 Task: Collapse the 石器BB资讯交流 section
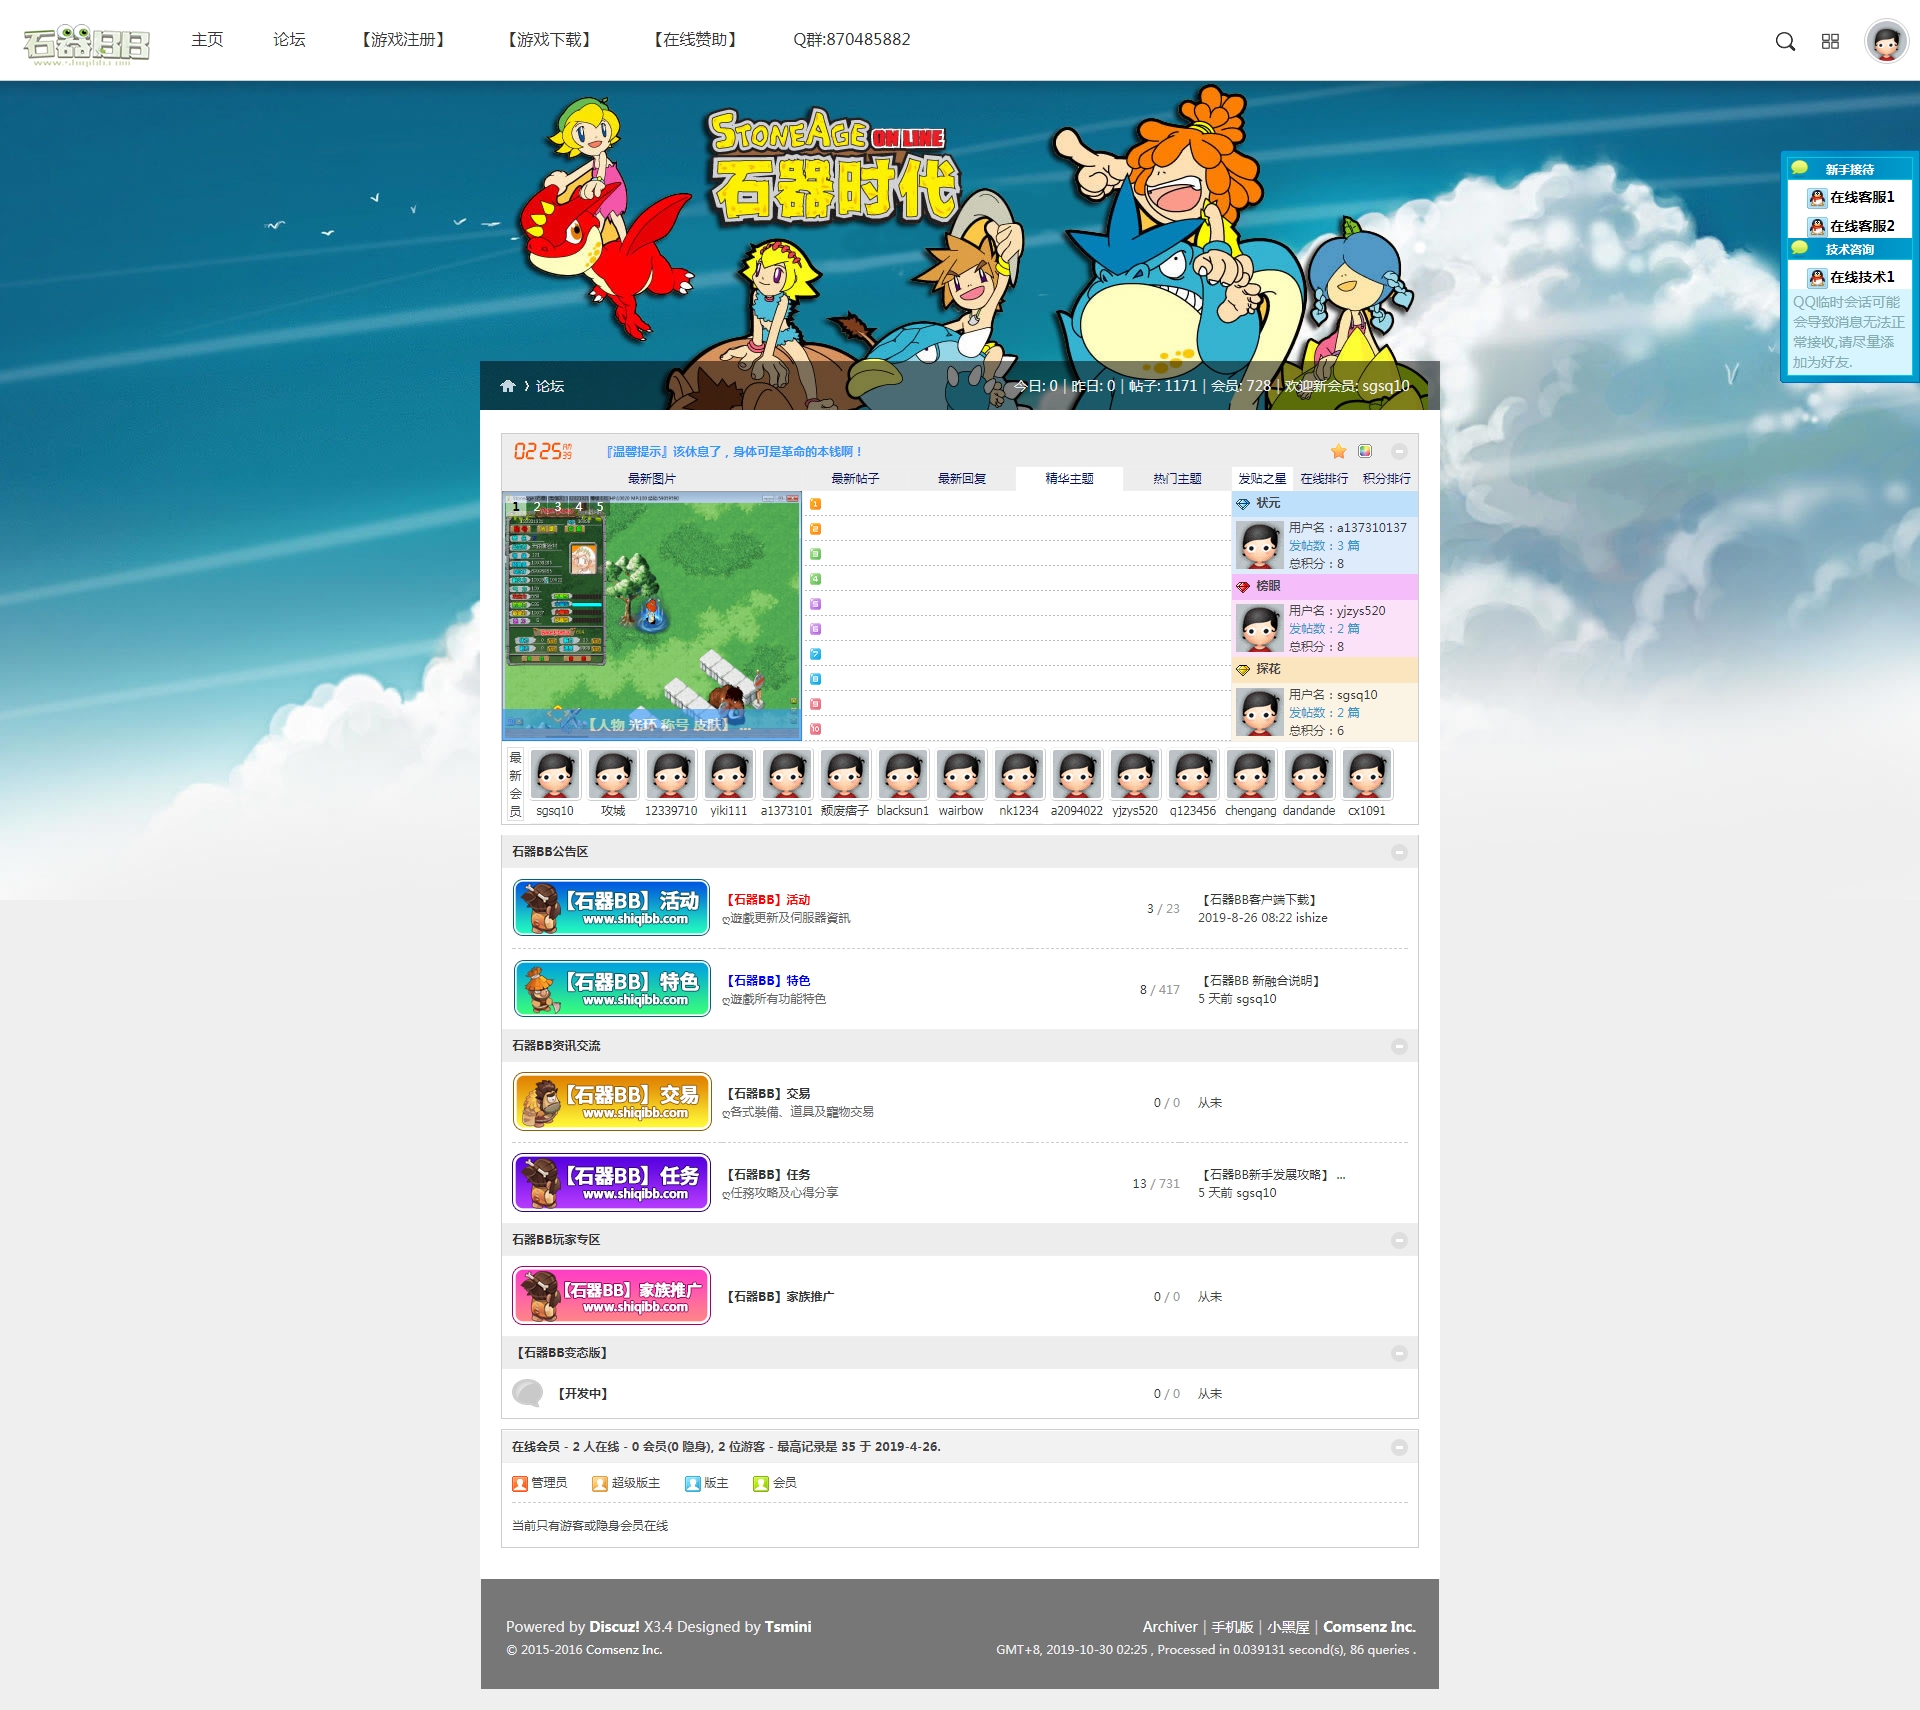pos(1399,1046)
